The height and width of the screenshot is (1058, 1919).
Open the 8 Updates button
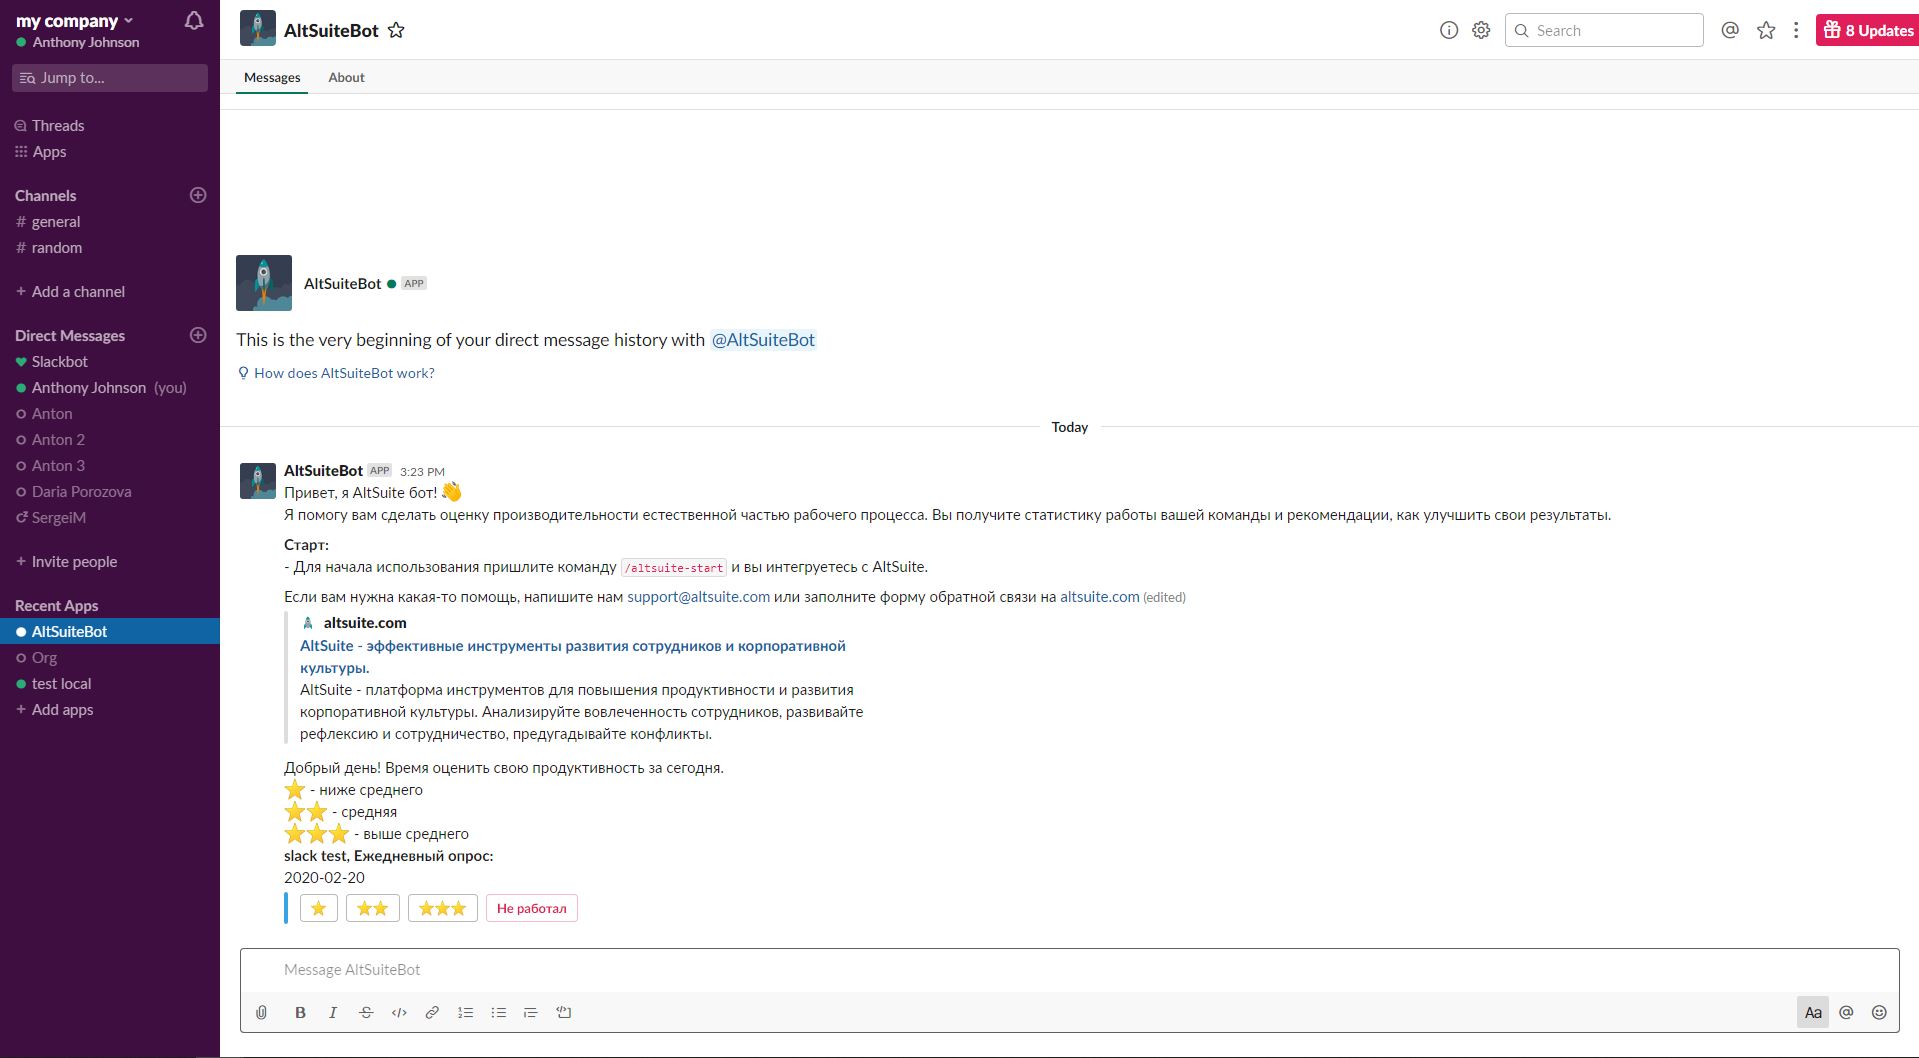(1867, 30)
